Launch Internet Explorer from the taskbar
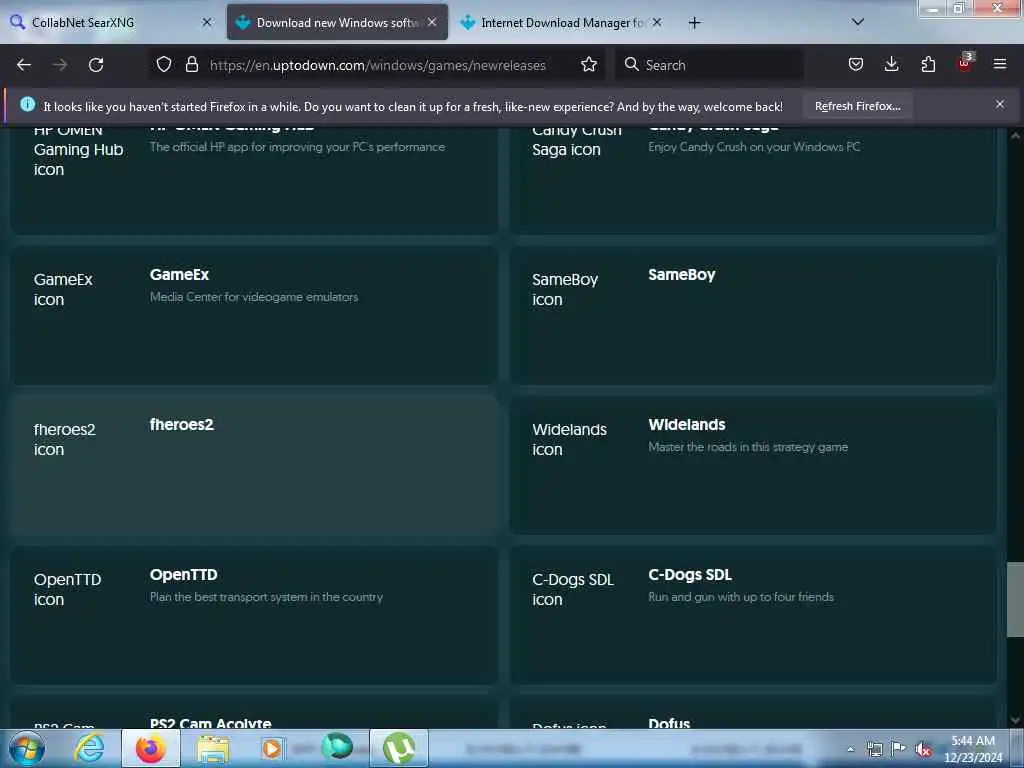Screen dimensions: 1024x768 89,748
